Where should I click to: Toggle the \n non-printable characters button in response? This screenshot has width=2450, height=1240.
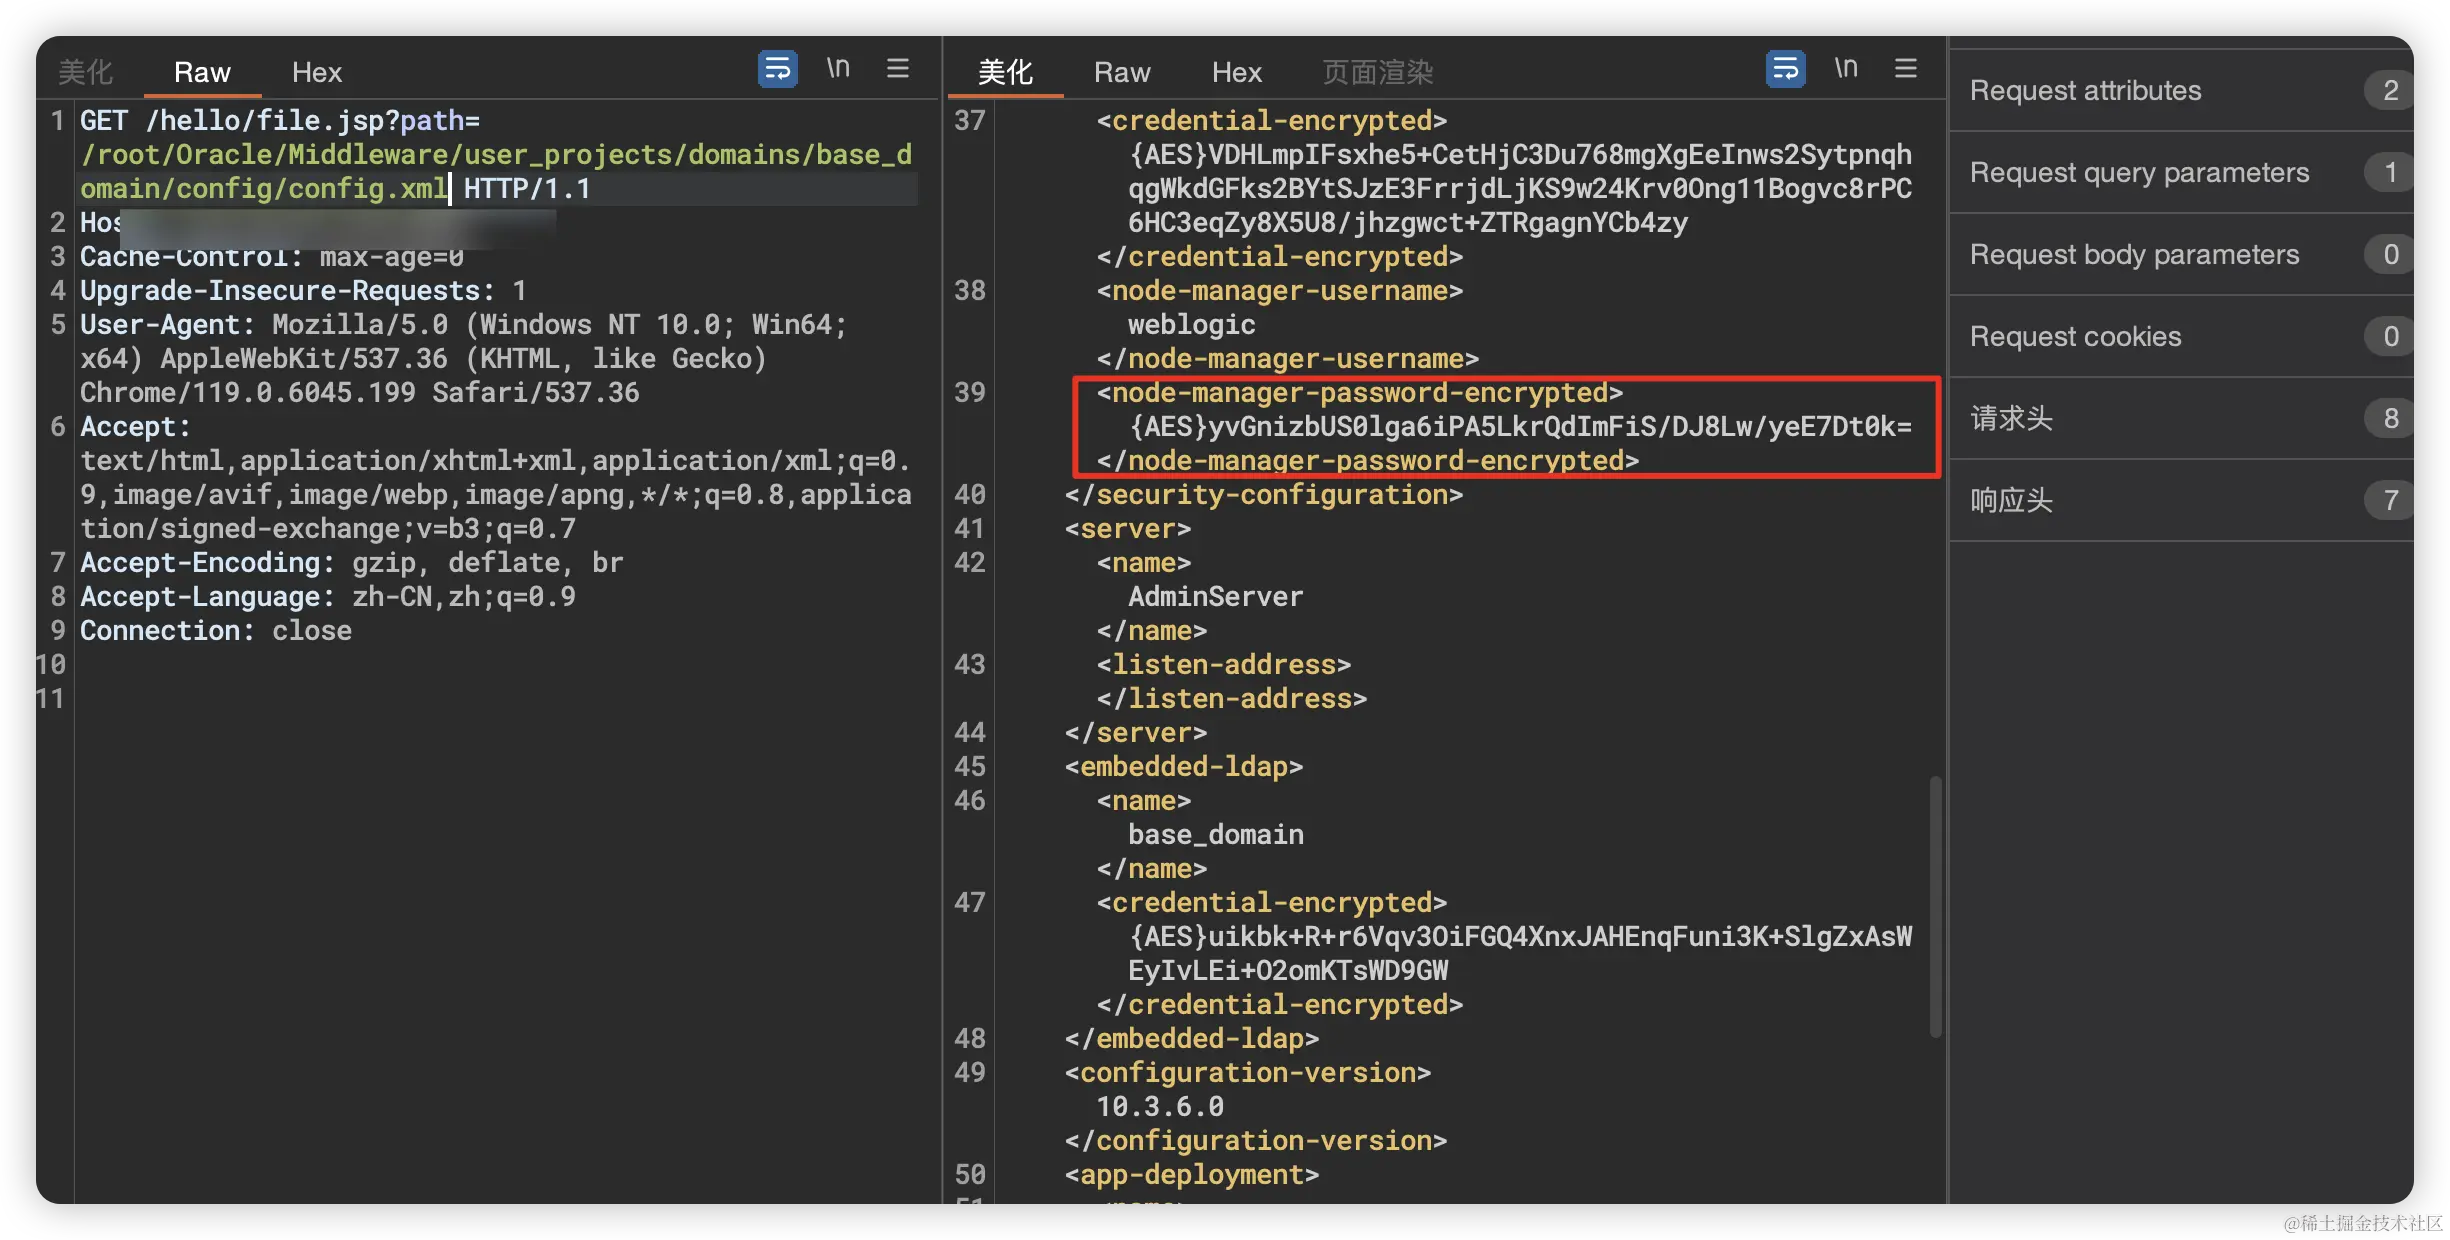(1846, 69)
